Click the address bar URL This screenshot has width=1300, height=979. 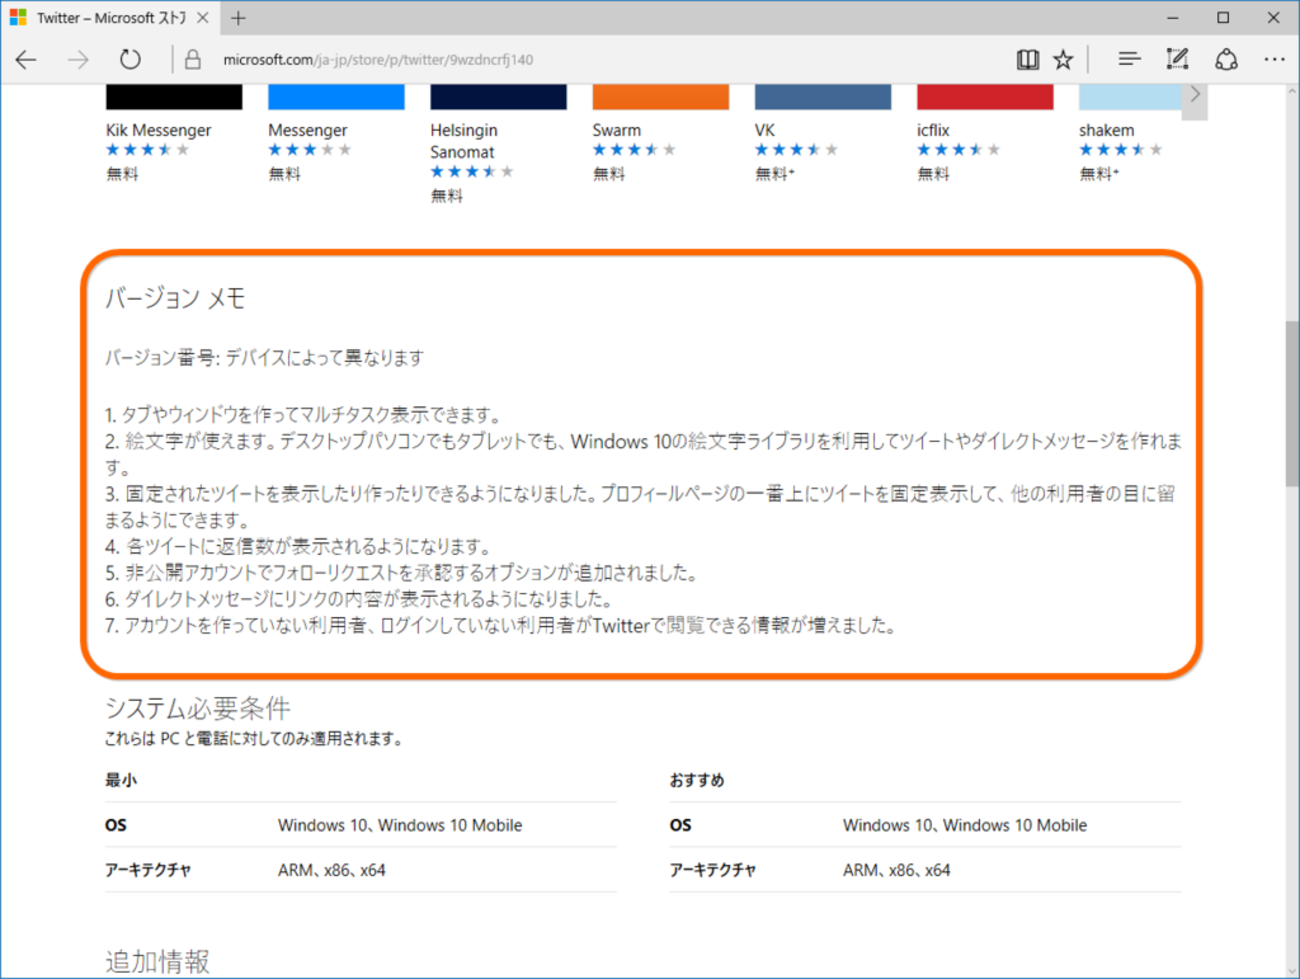click(378, 60)
